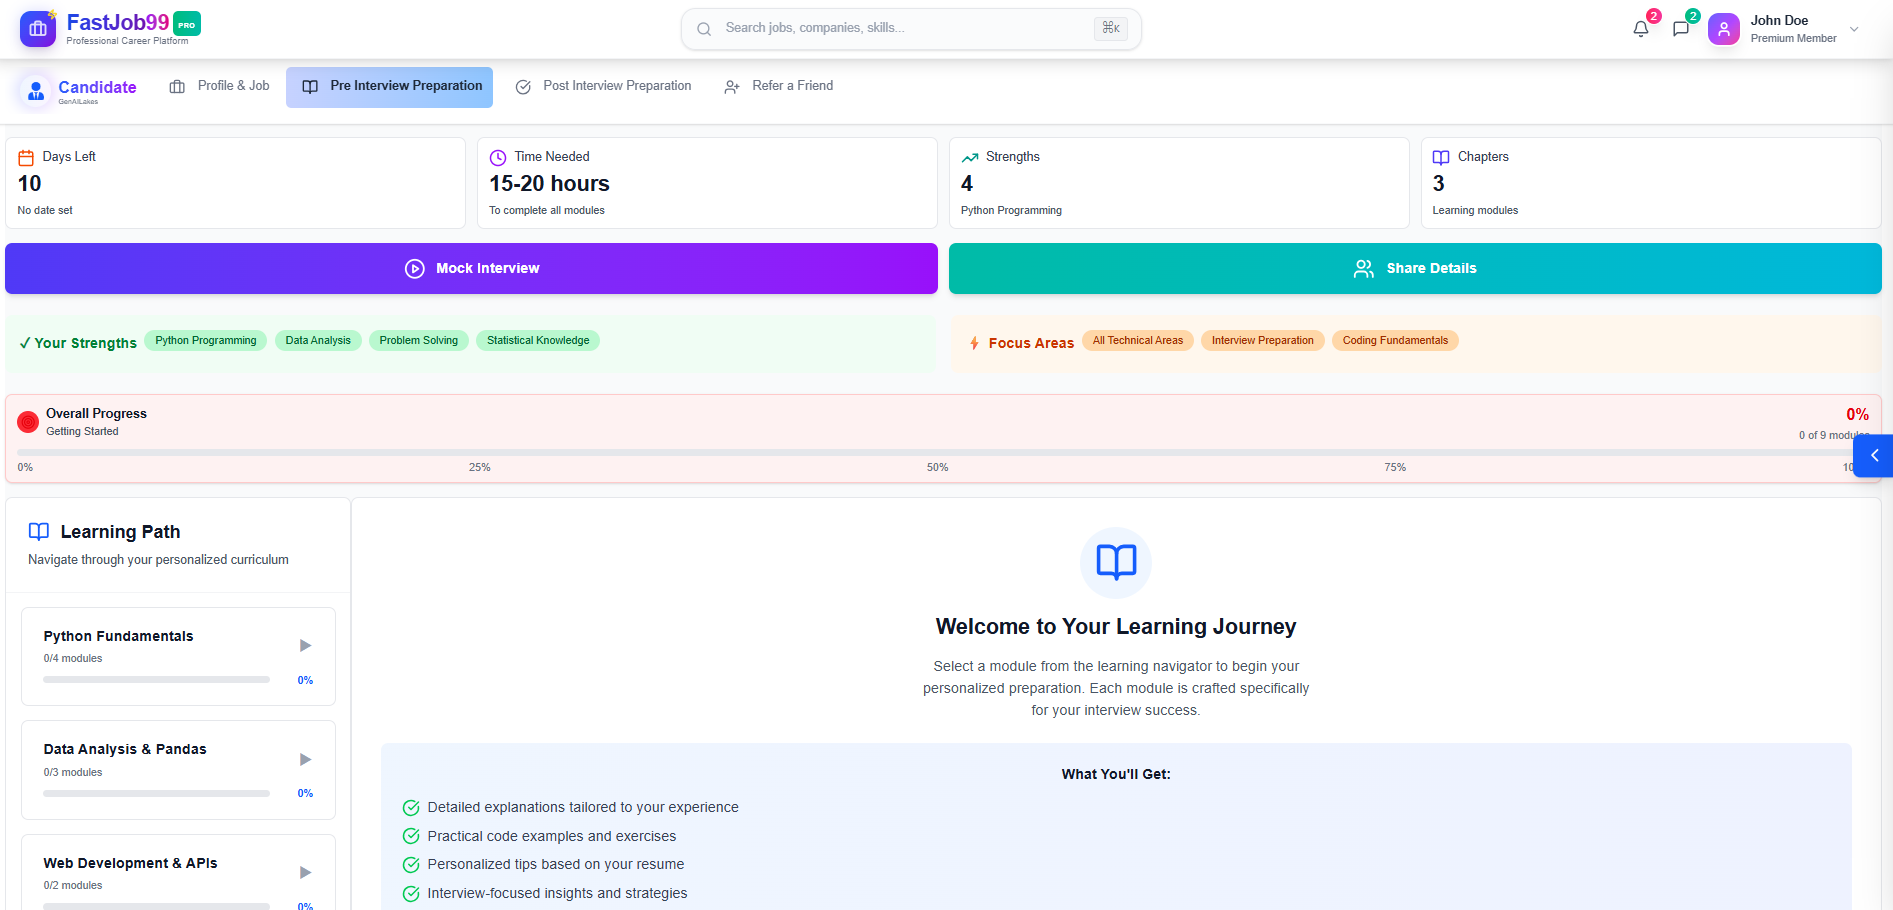This screenshot has height=910, width=1893.
Task: Open the John Doe account dropdown
Action: tap(1854, 29)
